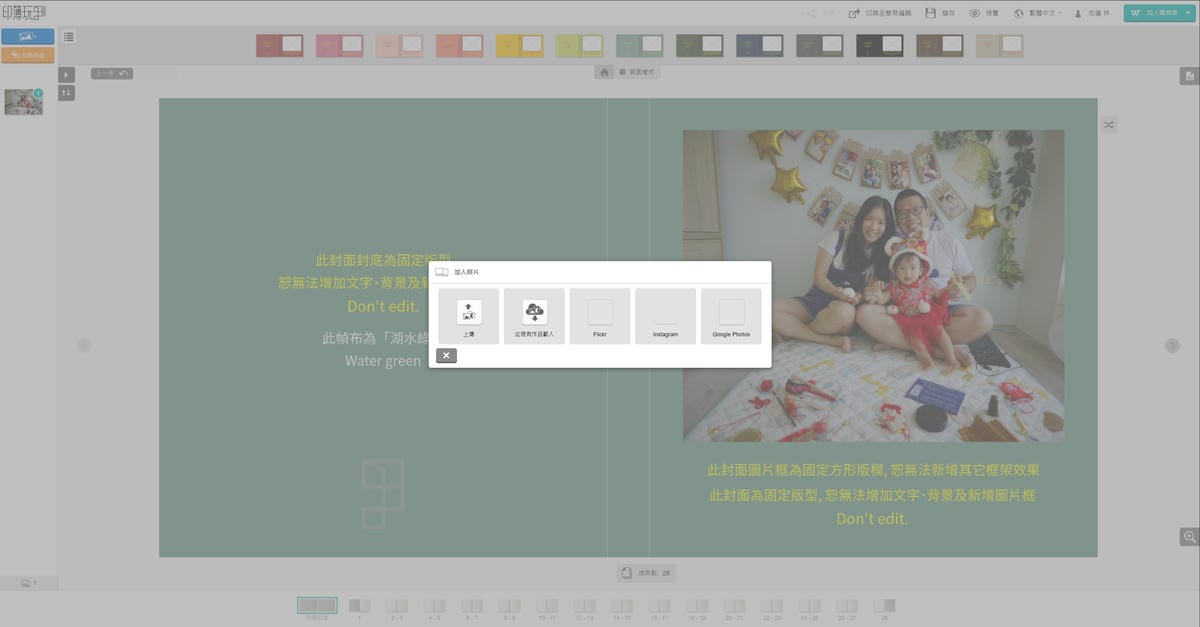Select load from existing works cloud icon
1200x627 pixels.
[534, 316]
